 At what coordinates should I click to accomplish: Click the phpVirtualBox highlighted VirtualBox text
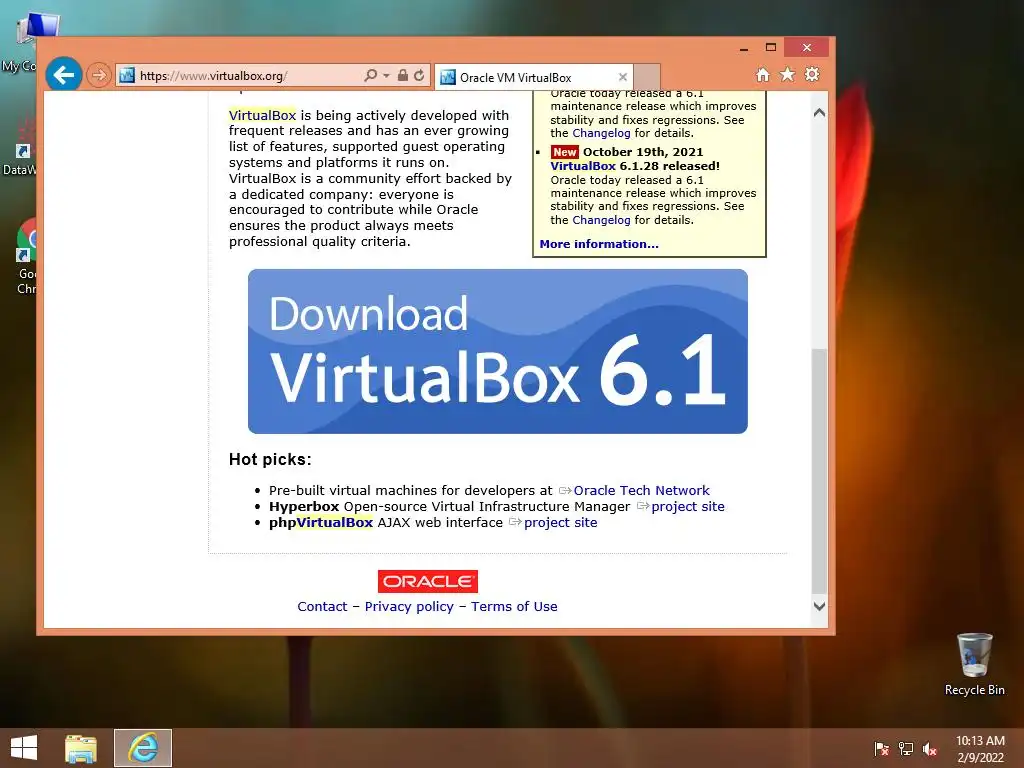coord(334,522)
